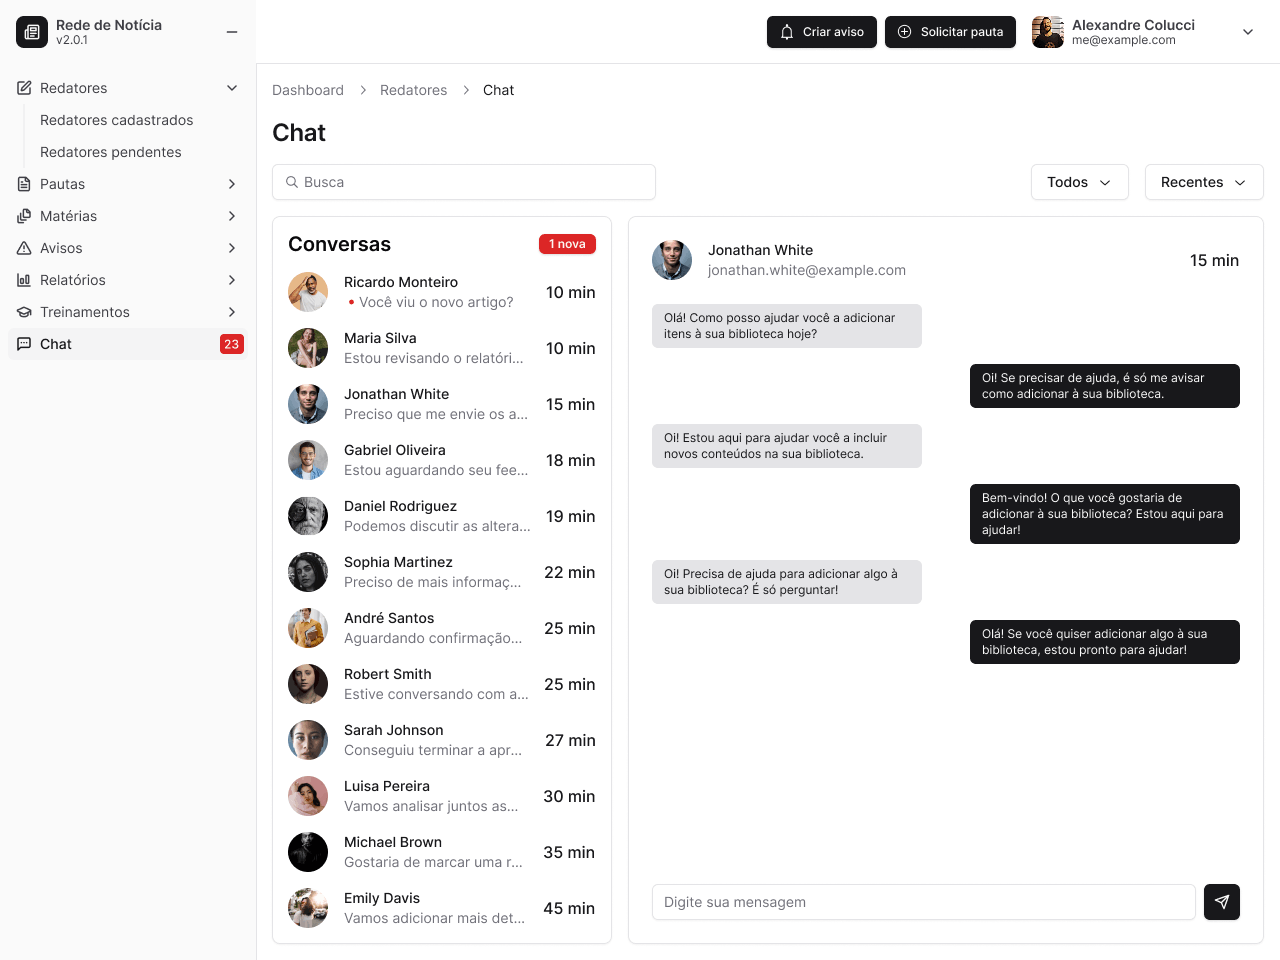Open the Alexandre Colucci account menu
This screenshot has width=1280, height=960.
[1247, 31]
